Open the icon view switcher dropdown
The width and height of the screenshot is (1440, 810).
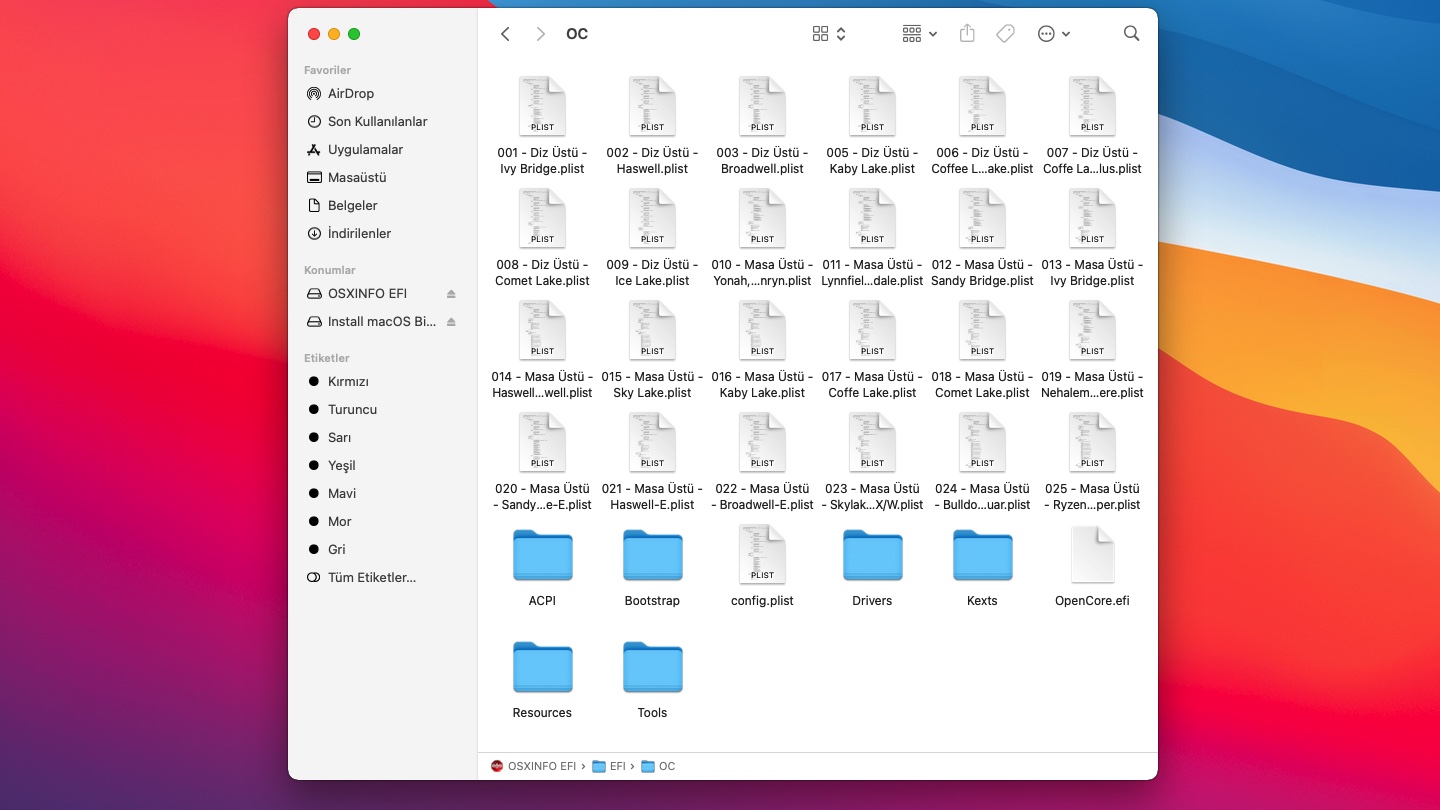(829, 34)
